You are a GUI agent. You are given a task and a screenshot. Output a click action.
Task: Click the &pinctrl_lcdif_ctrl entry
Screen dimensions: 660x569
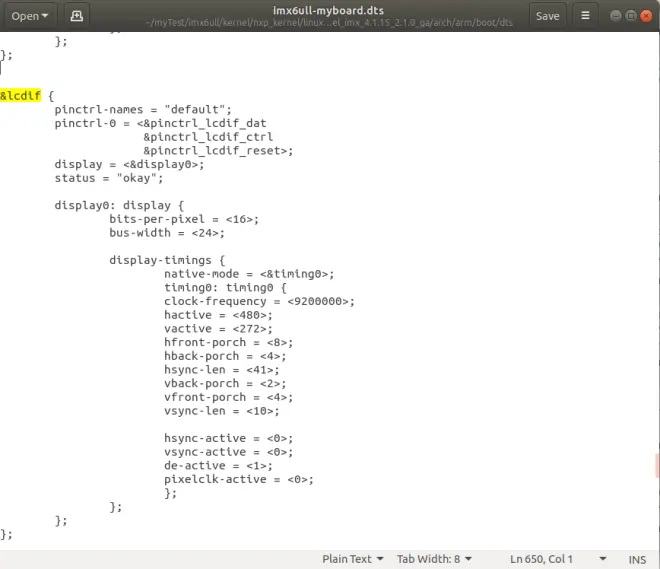[x=208, y=137]
